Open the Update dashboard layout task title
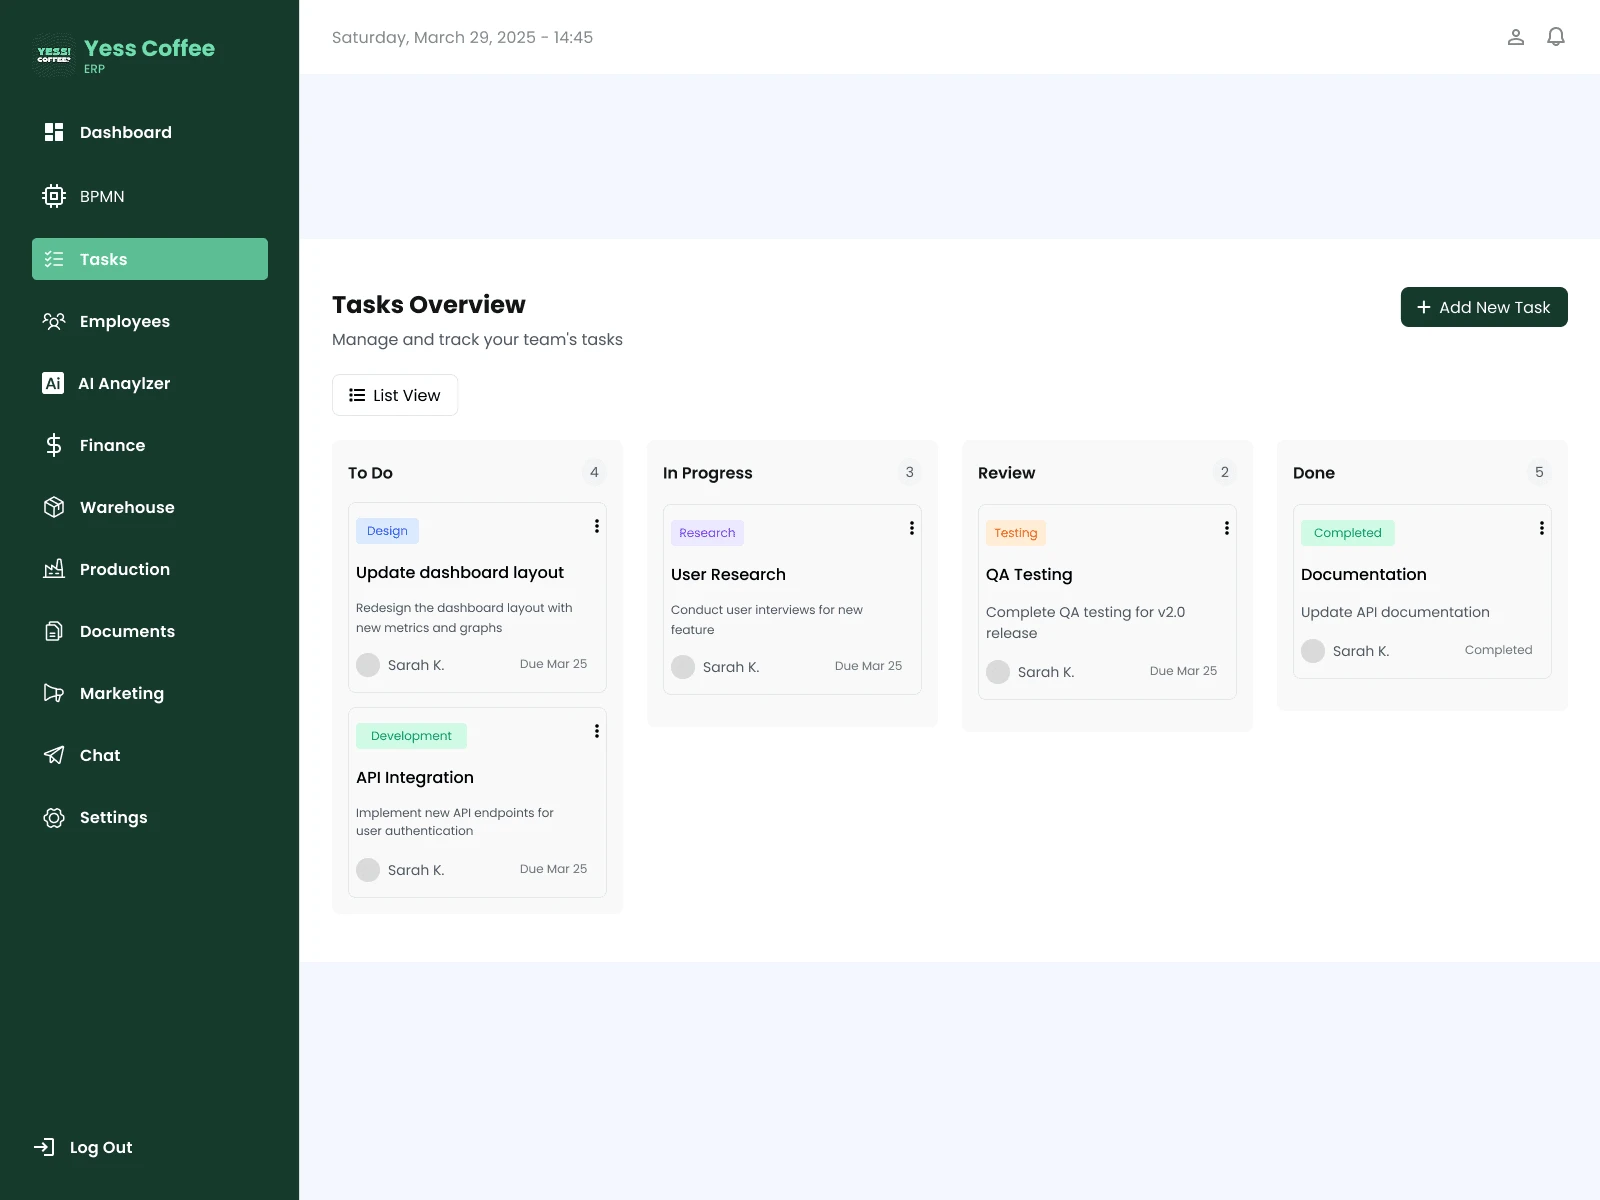This screenshot has width=1600, height=1200. [460, 572]
